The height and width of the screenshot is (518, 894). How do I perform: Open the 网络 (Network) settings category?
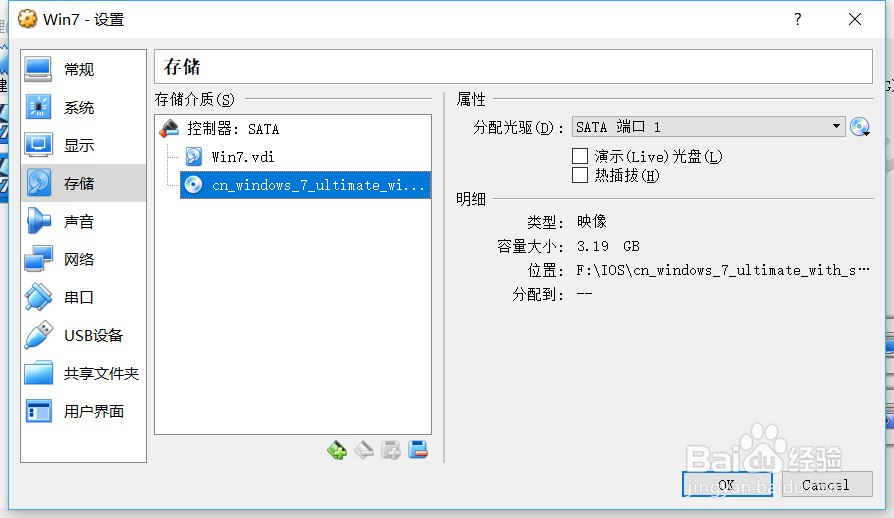[x=83, y=259]
